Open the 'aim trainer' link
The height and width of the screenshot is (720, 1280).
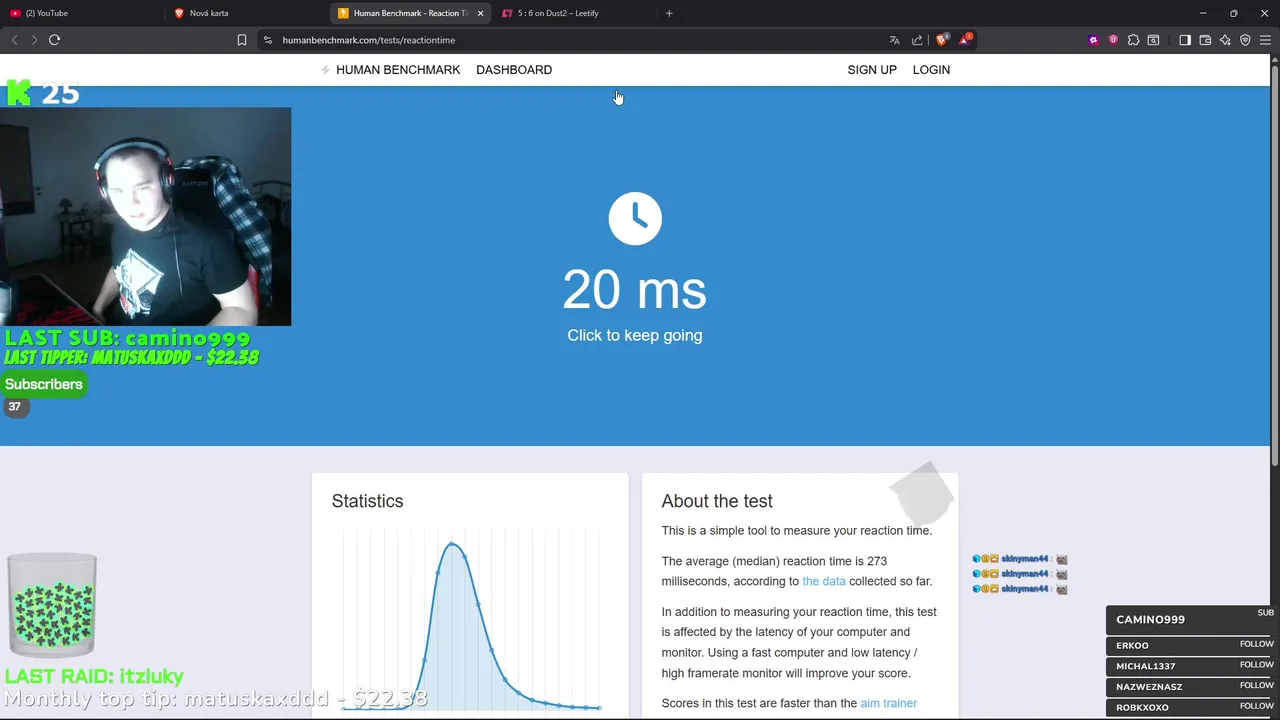point(888,703)
